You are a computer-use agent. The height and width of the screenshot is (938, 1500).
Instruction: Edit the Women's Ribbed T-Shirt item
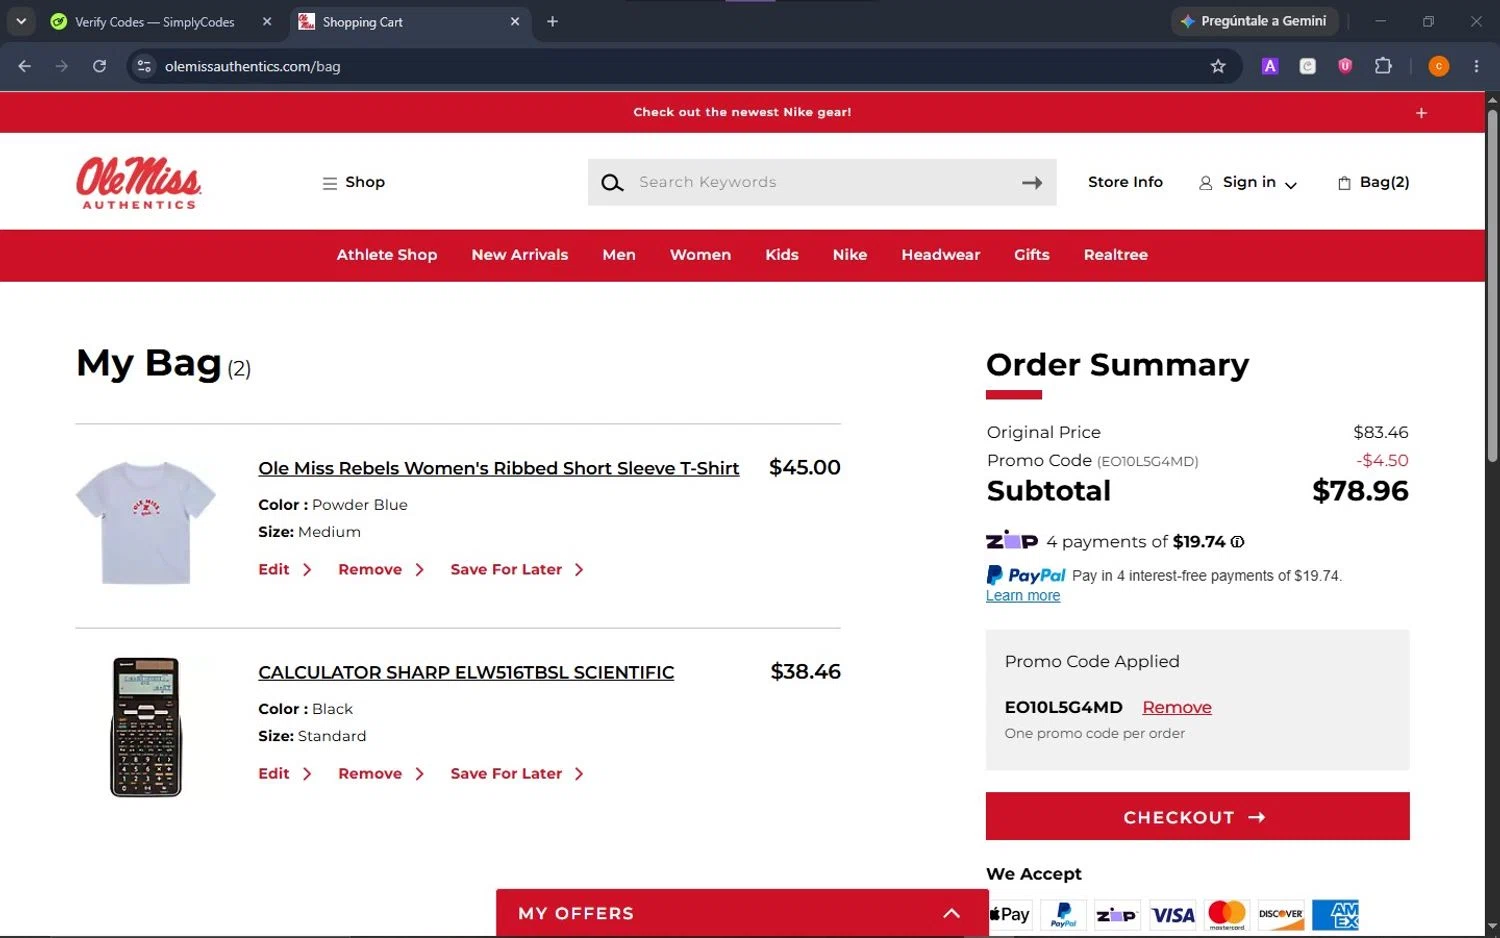coord(285,570)
